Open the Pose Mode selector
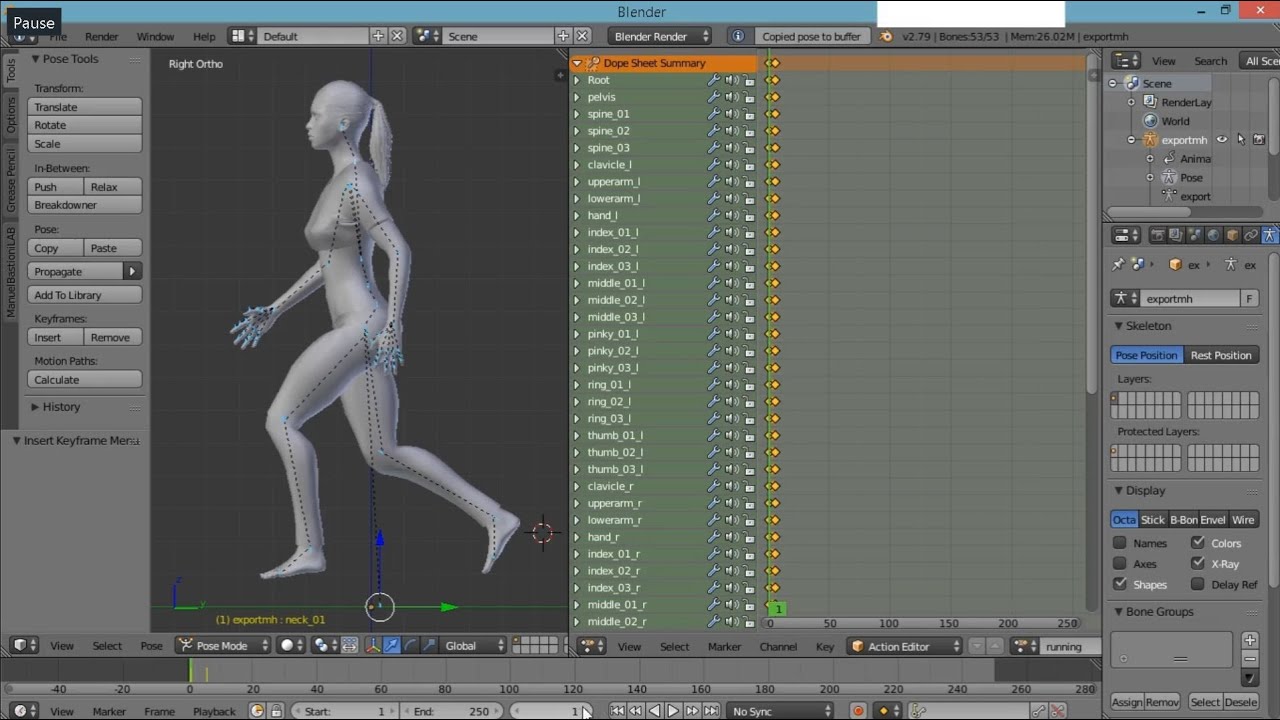 point(223,646)
